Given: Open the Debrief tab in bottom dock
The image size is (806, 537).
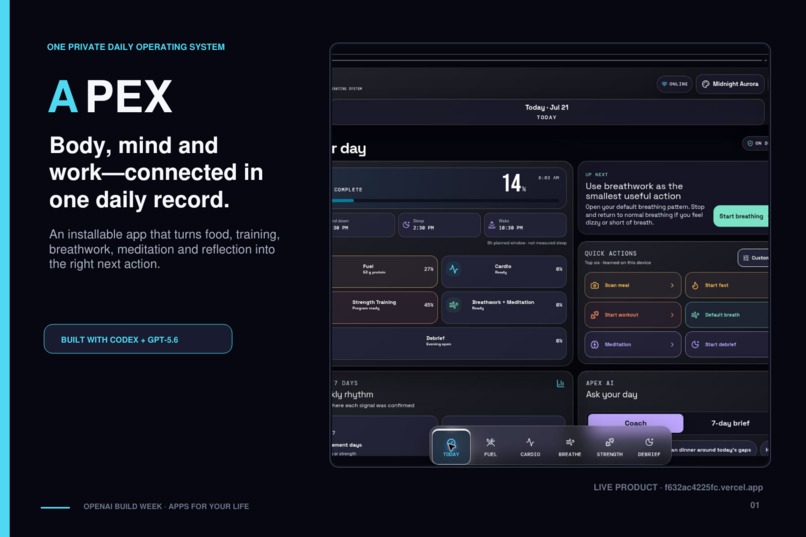Looking at the screenshot, I should click(x=649, y=447).
